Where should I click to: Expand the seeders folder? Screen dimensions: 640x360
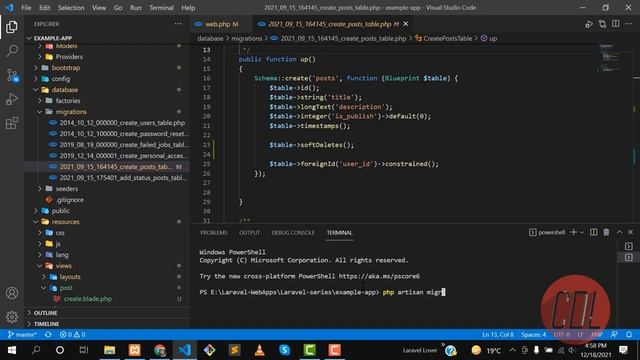(40, 189)
